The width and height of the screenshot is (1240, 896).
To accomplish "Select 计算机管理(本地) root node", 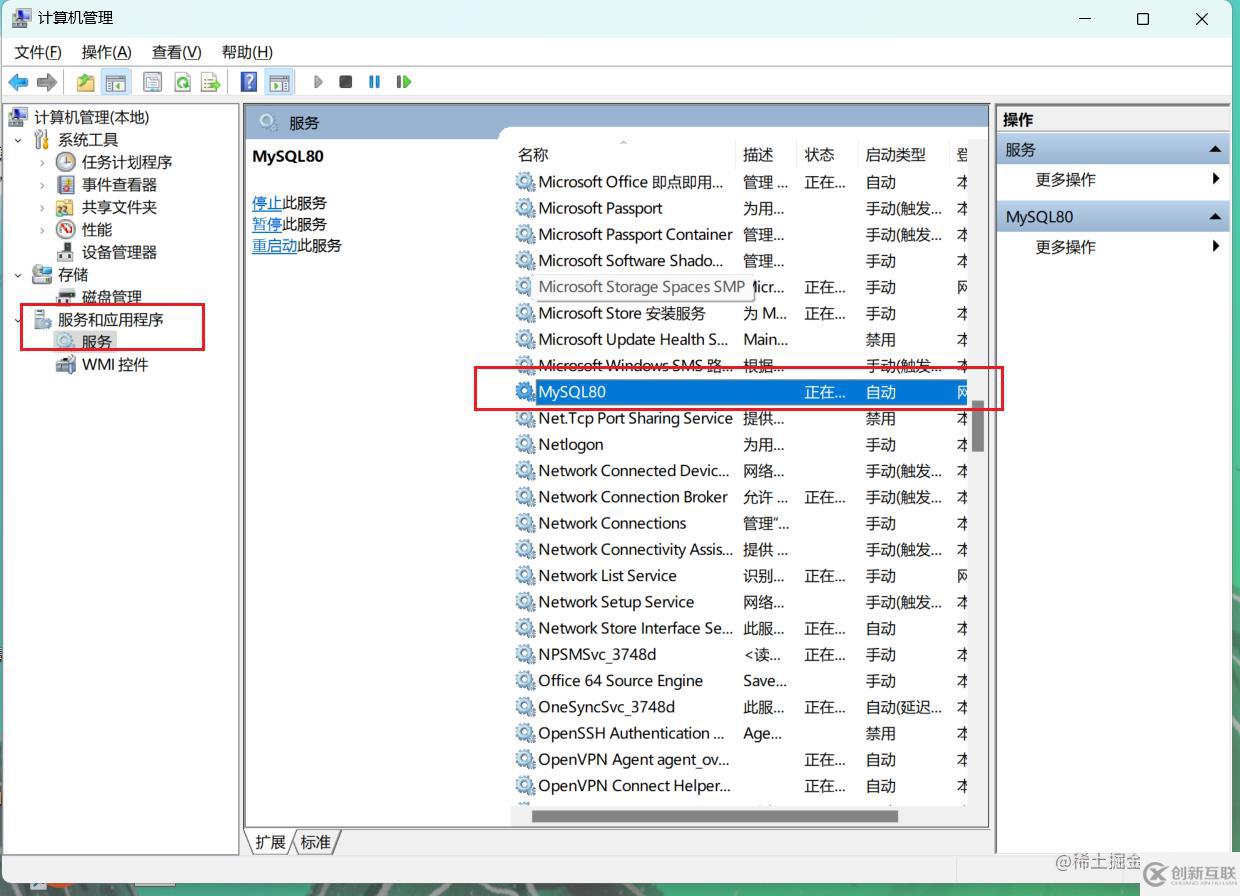I will [x=91, y=117].
